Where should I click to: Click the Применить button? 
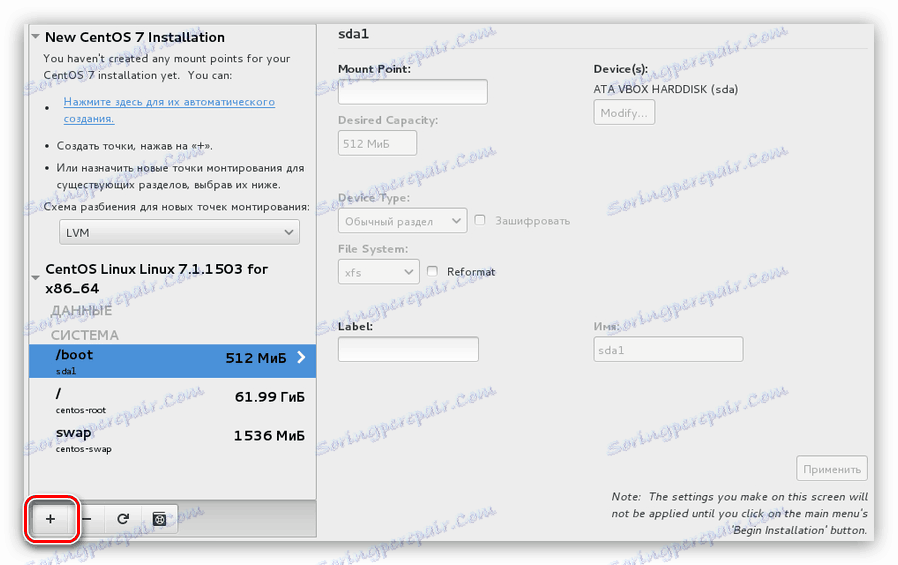point(832,469)
